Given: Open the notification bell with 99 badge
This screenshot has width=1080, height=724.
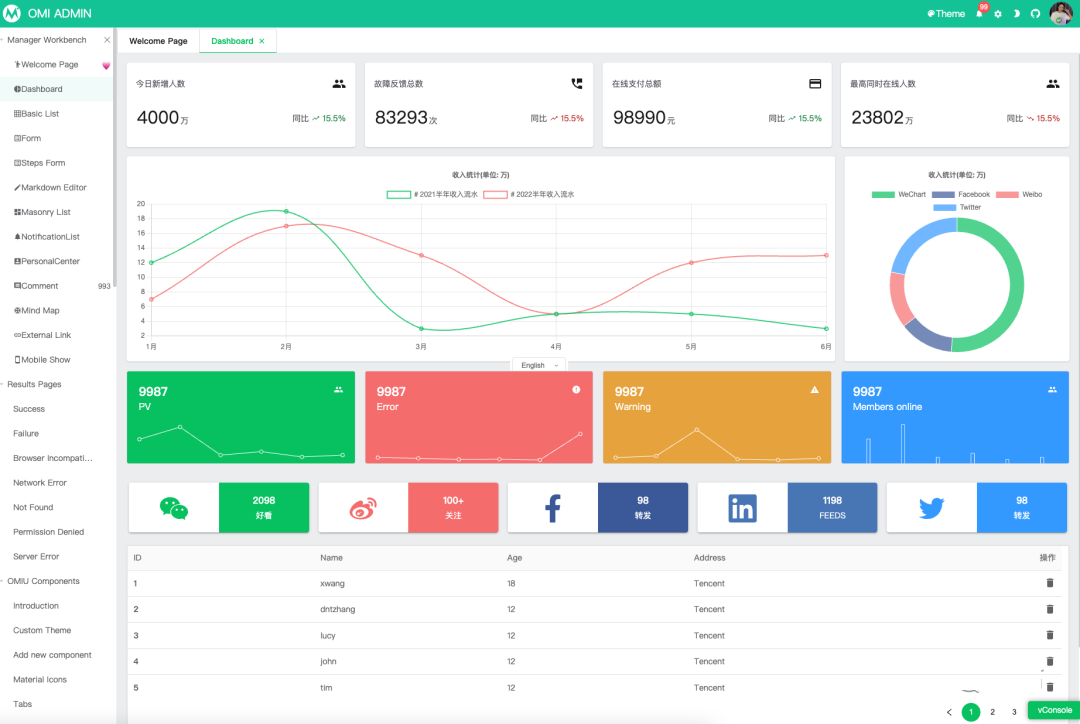Looking at the screenshot, I should point(980,12).
